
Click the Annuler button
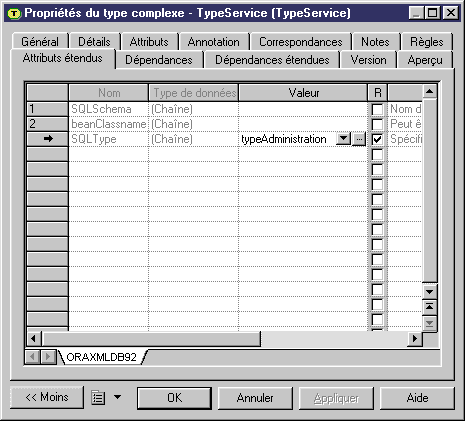[x=255, y=398]
